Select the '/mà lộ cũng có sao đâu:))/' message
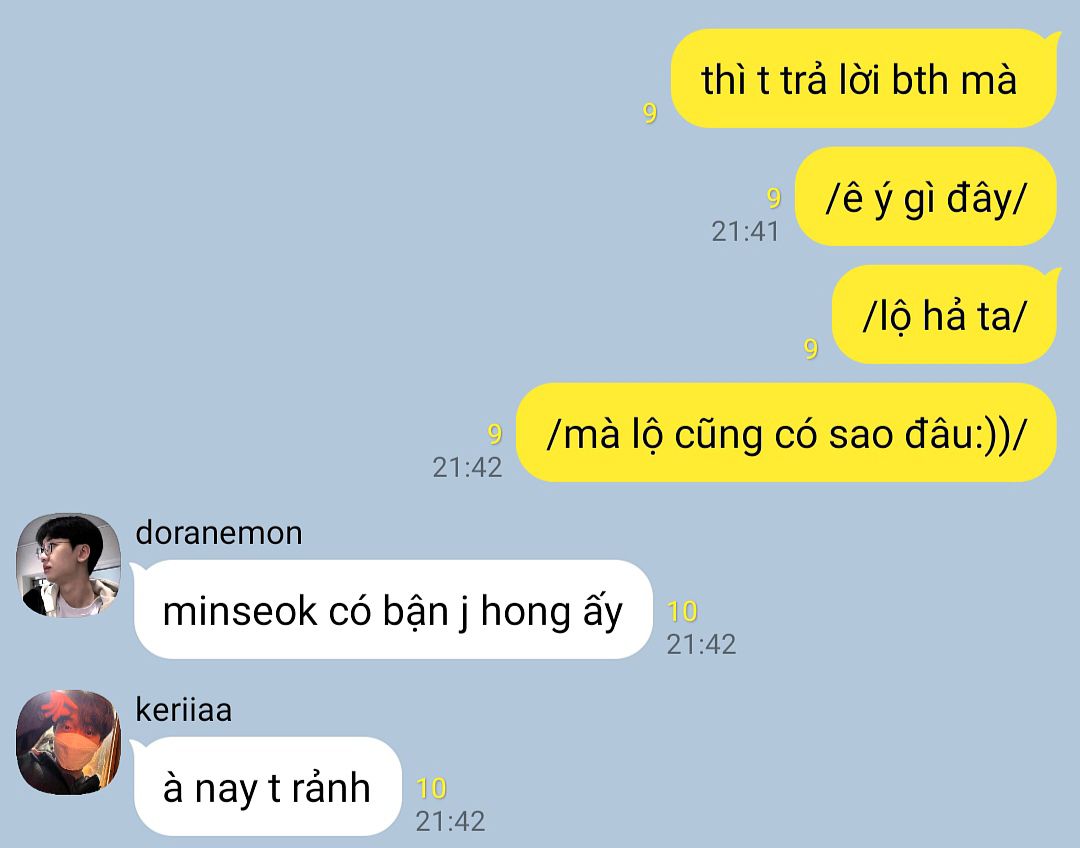This screenshot has width=1080, height=848. coord(786,433)
